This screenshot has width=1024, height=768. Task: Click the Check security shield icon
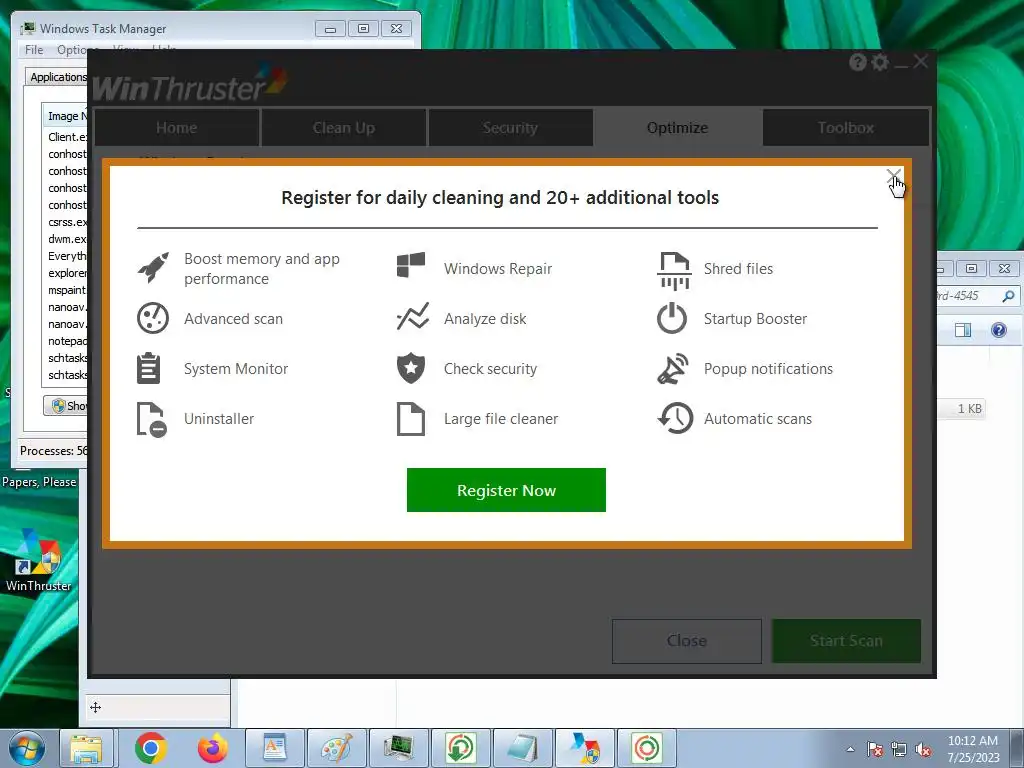coord(411,369)
